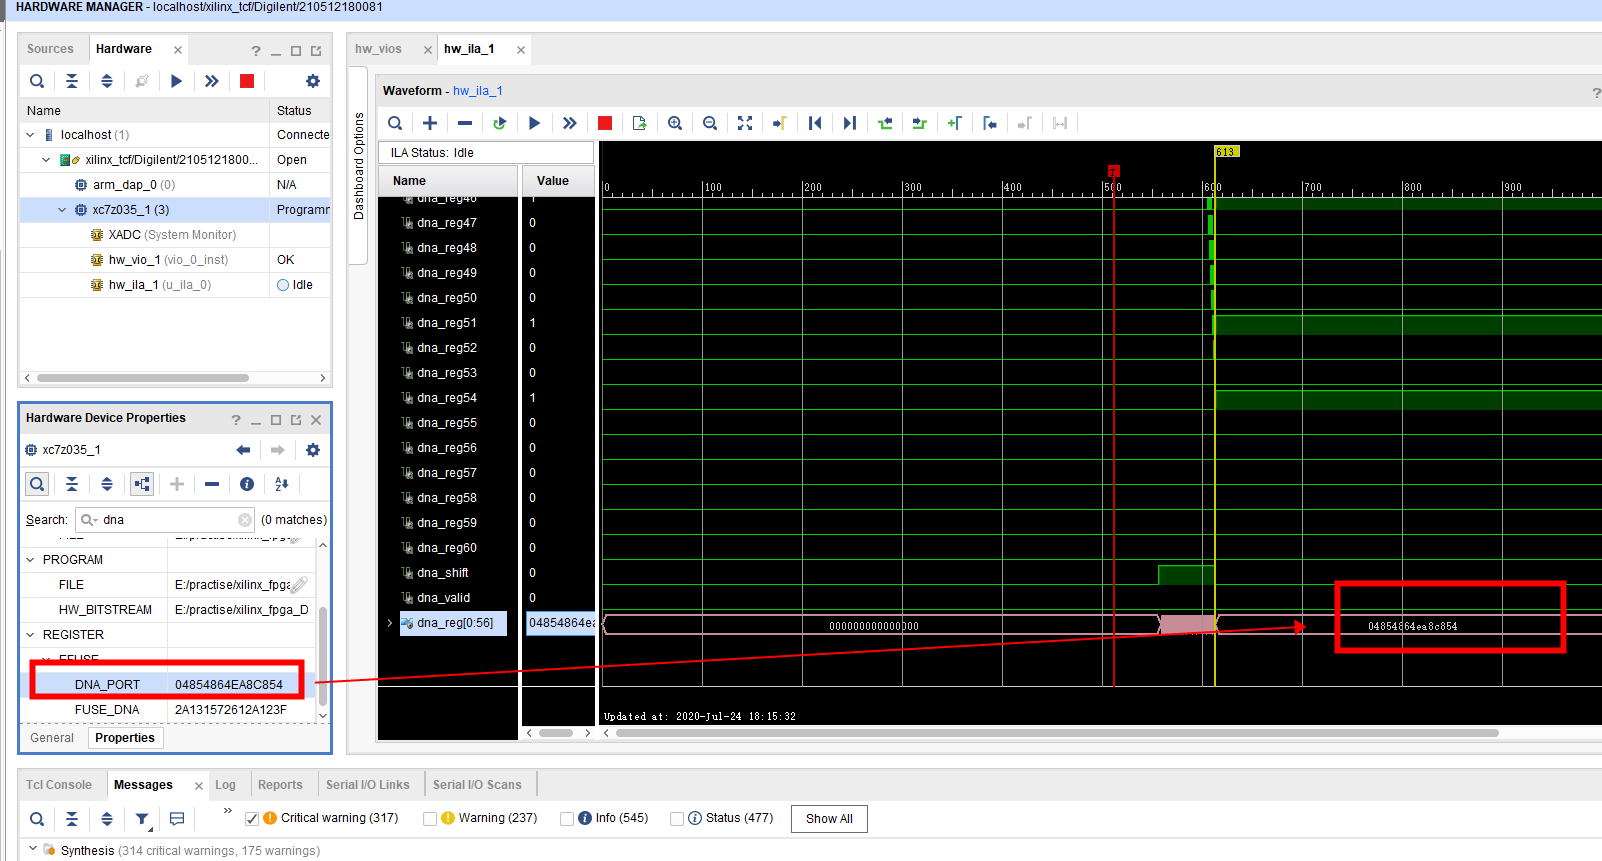Image resolution: width=1602 pixels, height=861 pixels.
Task: Search within Hardware panel
Action: [37, 81]
